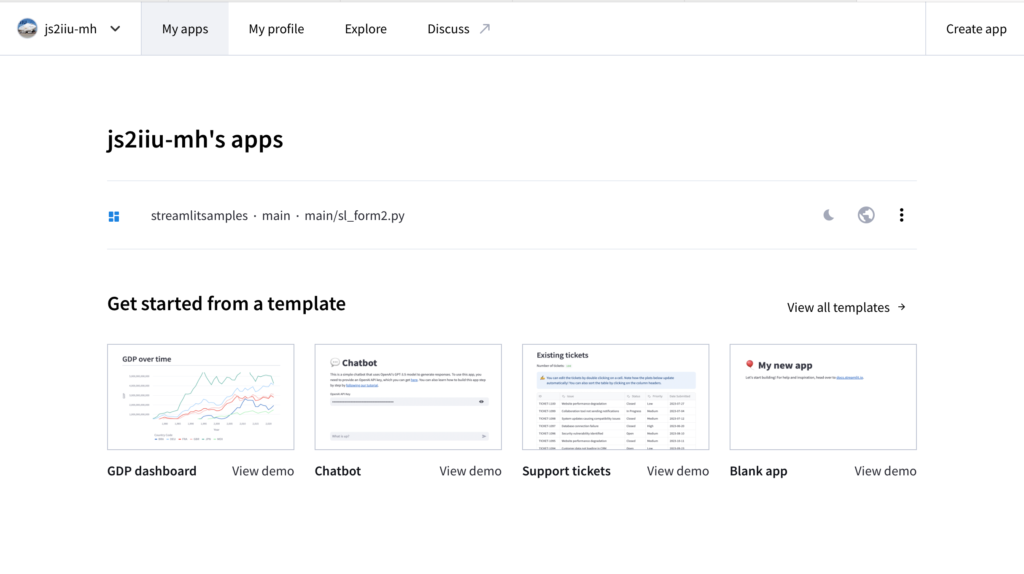
Task: Click the arrow next to View all templates
Action: [x=902, y=307]
